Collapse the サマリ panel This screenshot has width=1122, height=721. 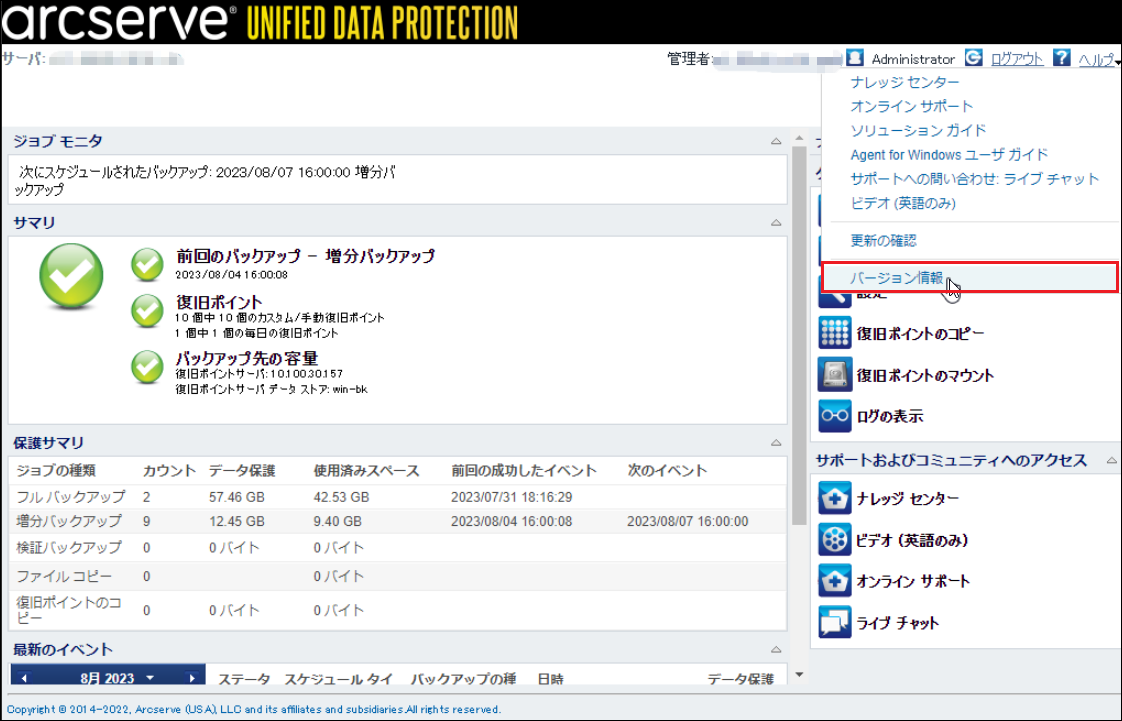point(776,223)
